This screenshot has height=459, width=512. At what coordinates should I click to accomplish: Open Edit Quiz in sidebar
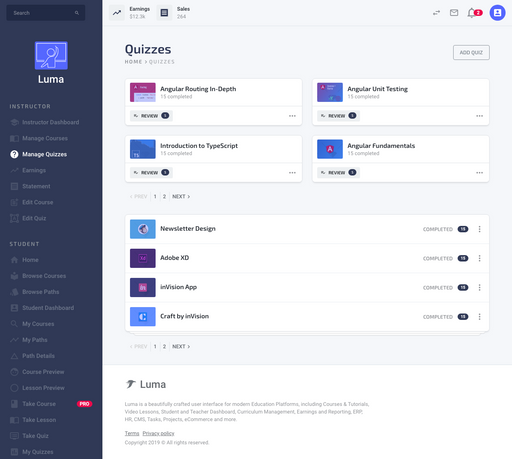pyautogui.click(x=34, y=218)
